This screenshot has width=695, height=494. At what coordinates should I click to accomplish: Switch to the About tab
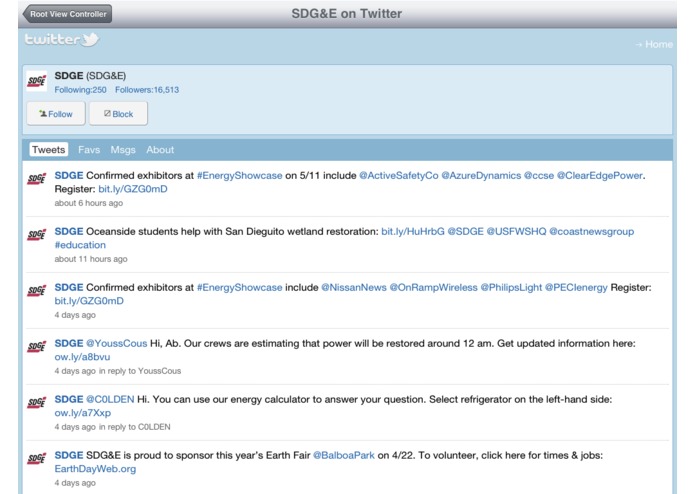tap(160, 150)
